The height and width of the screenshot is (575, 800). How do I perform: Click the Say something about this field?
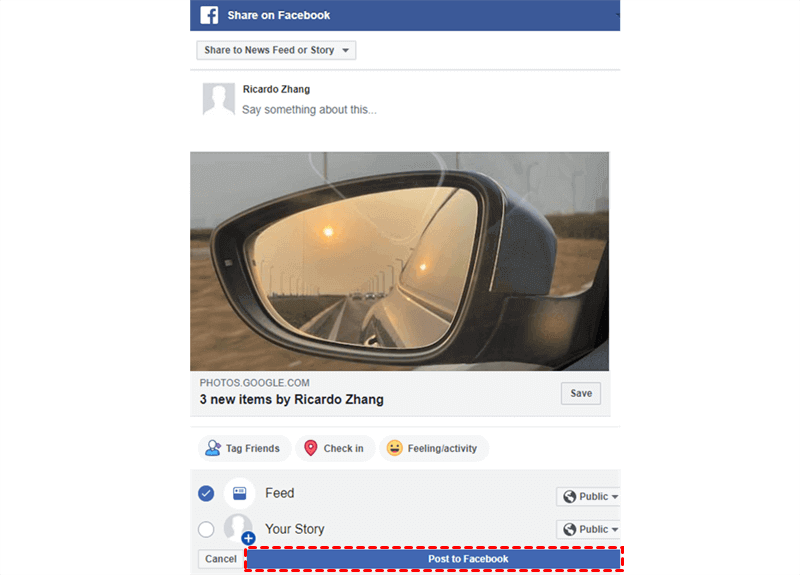coord(309,110)
